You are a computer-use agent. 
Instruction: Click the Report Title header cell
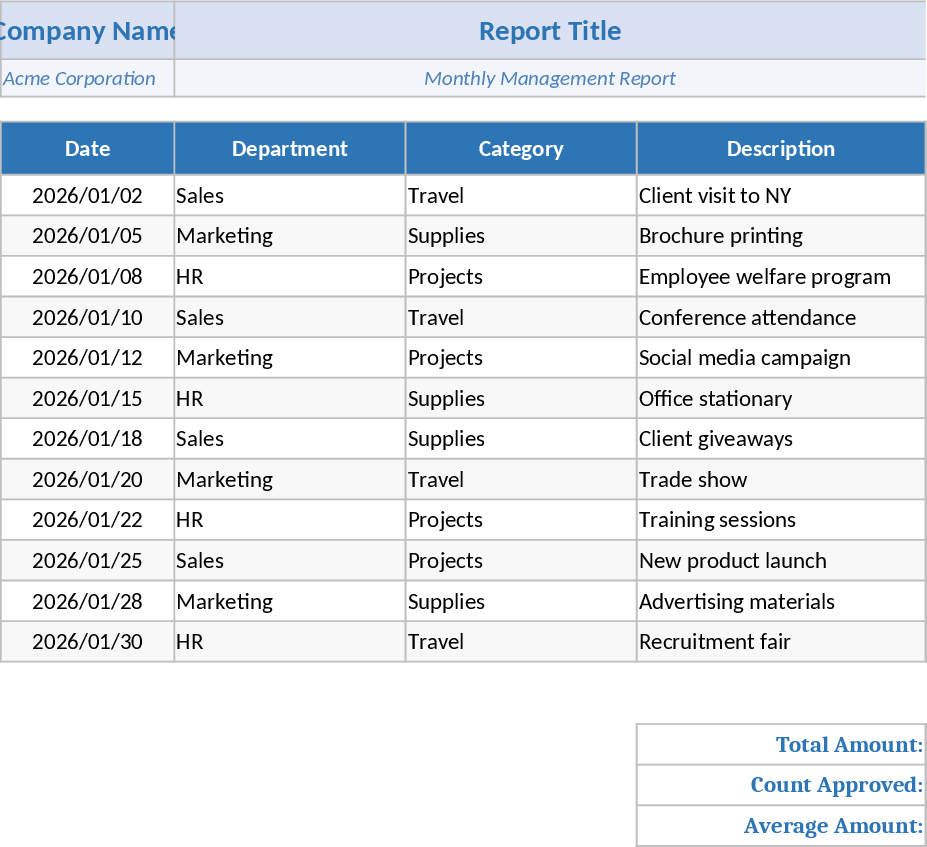[x=550, y=31]
